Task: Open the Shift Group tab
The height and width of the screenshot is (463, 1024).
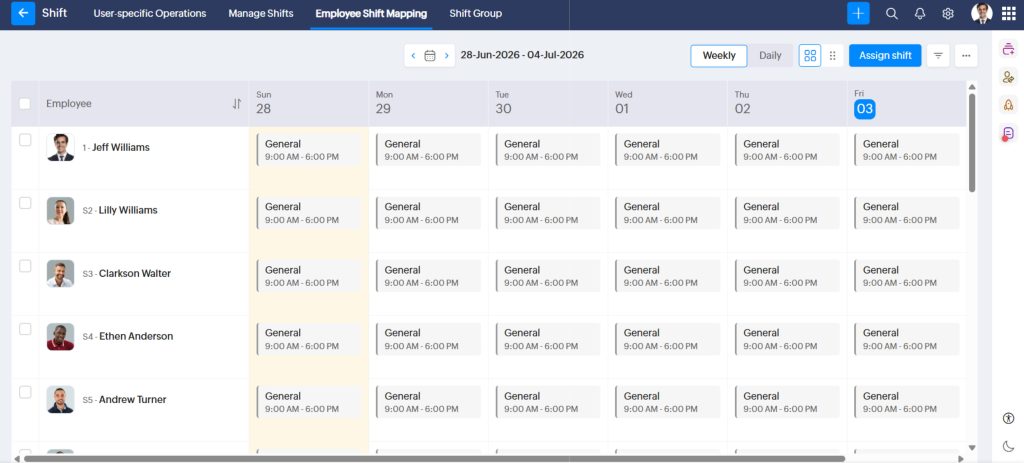Action: (x=475, y=13)
